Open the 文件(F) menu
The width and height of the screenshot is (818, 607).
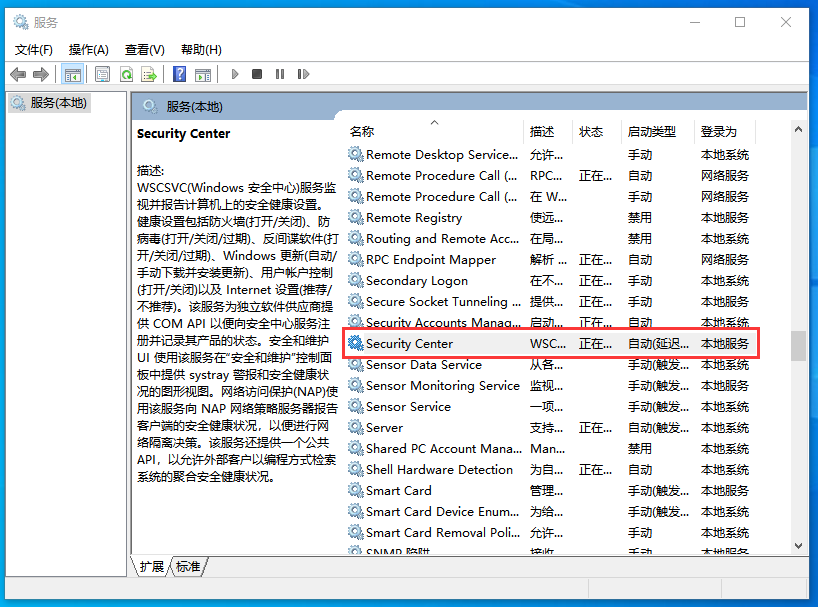tap(34, 49)
